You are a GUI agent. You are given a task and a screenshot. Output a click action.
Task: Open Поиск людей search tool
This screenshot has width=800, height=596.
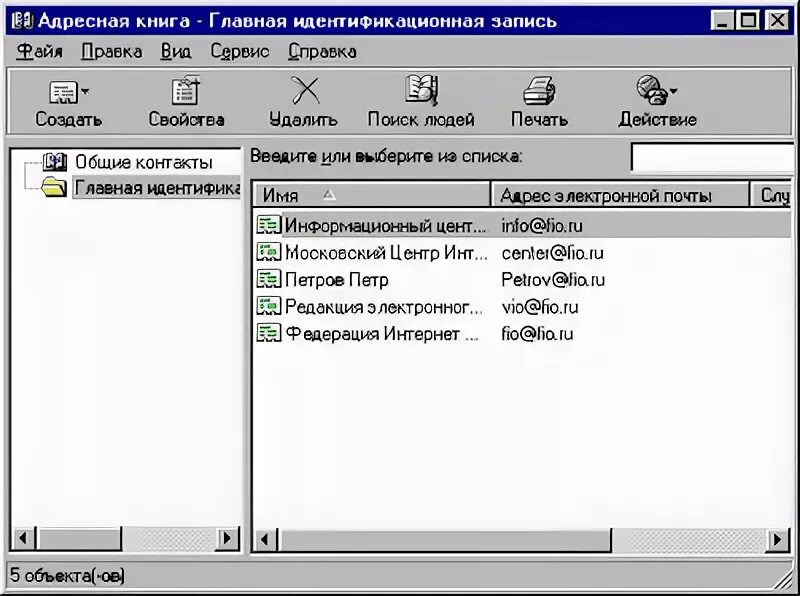click(421, 104)
